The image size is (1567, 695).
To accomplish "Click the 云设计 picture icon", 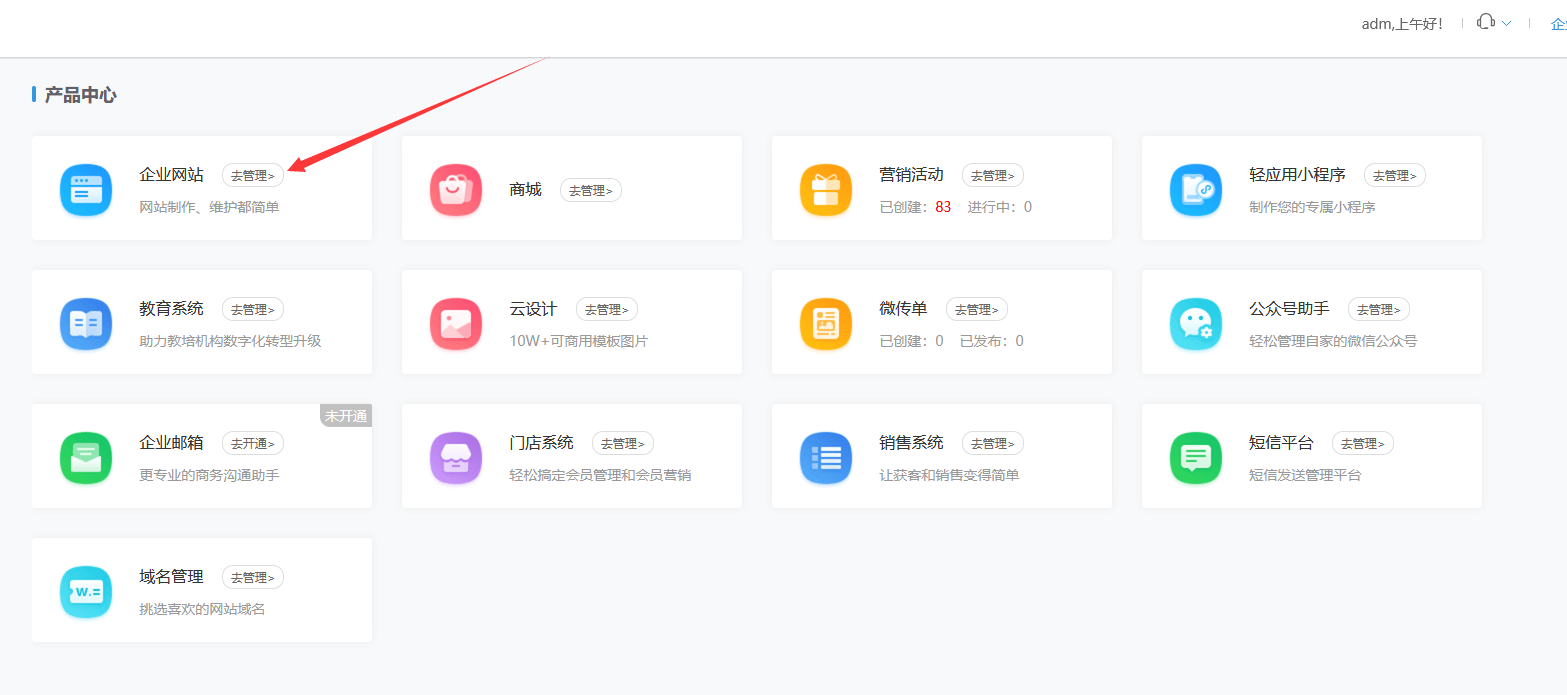I will (456, 324).
